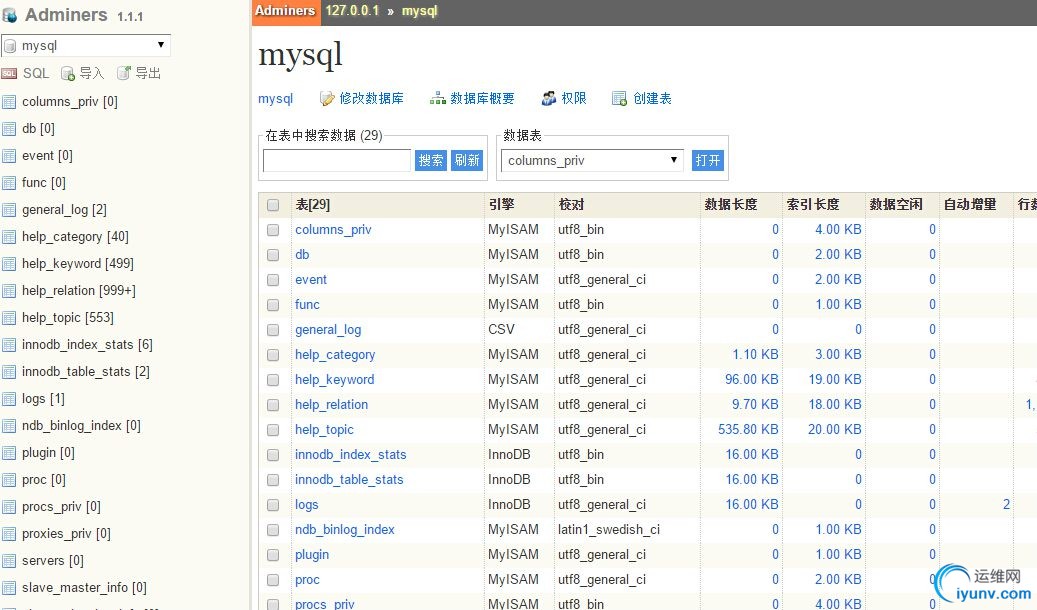The height and width of the screenshot is (610, 1037).
Task: Click table icon next to innodb_index_stats [6]
Action: pos(9,345)
